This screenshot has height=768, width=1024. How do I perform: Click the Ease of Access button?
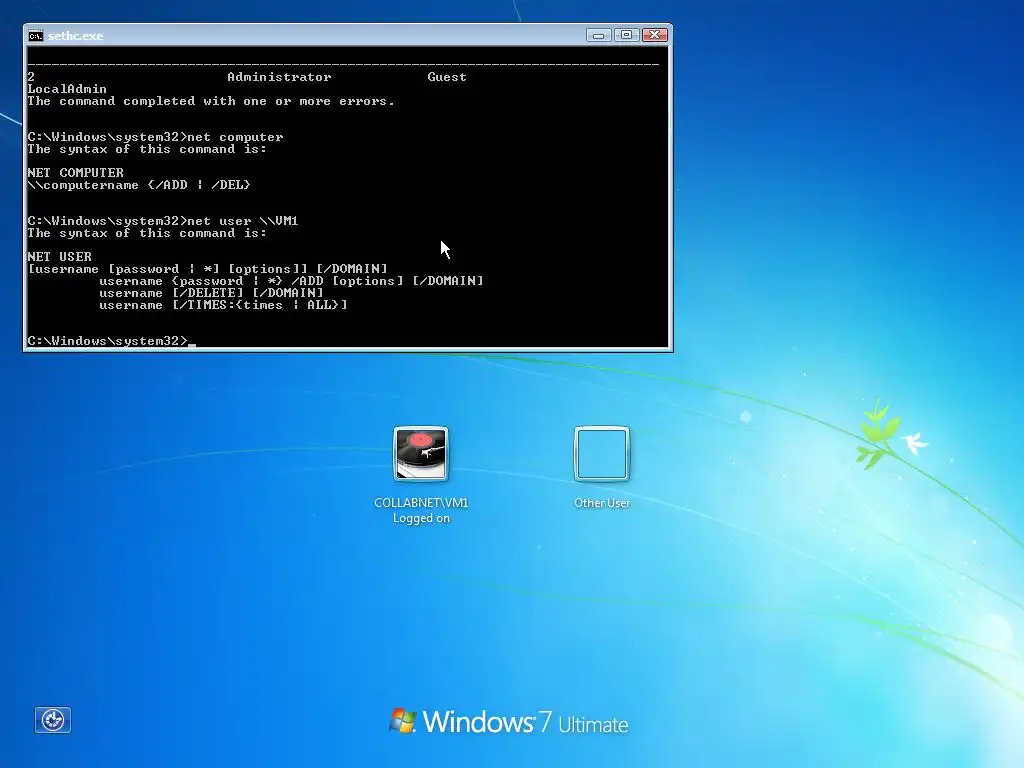coord(52,720)
